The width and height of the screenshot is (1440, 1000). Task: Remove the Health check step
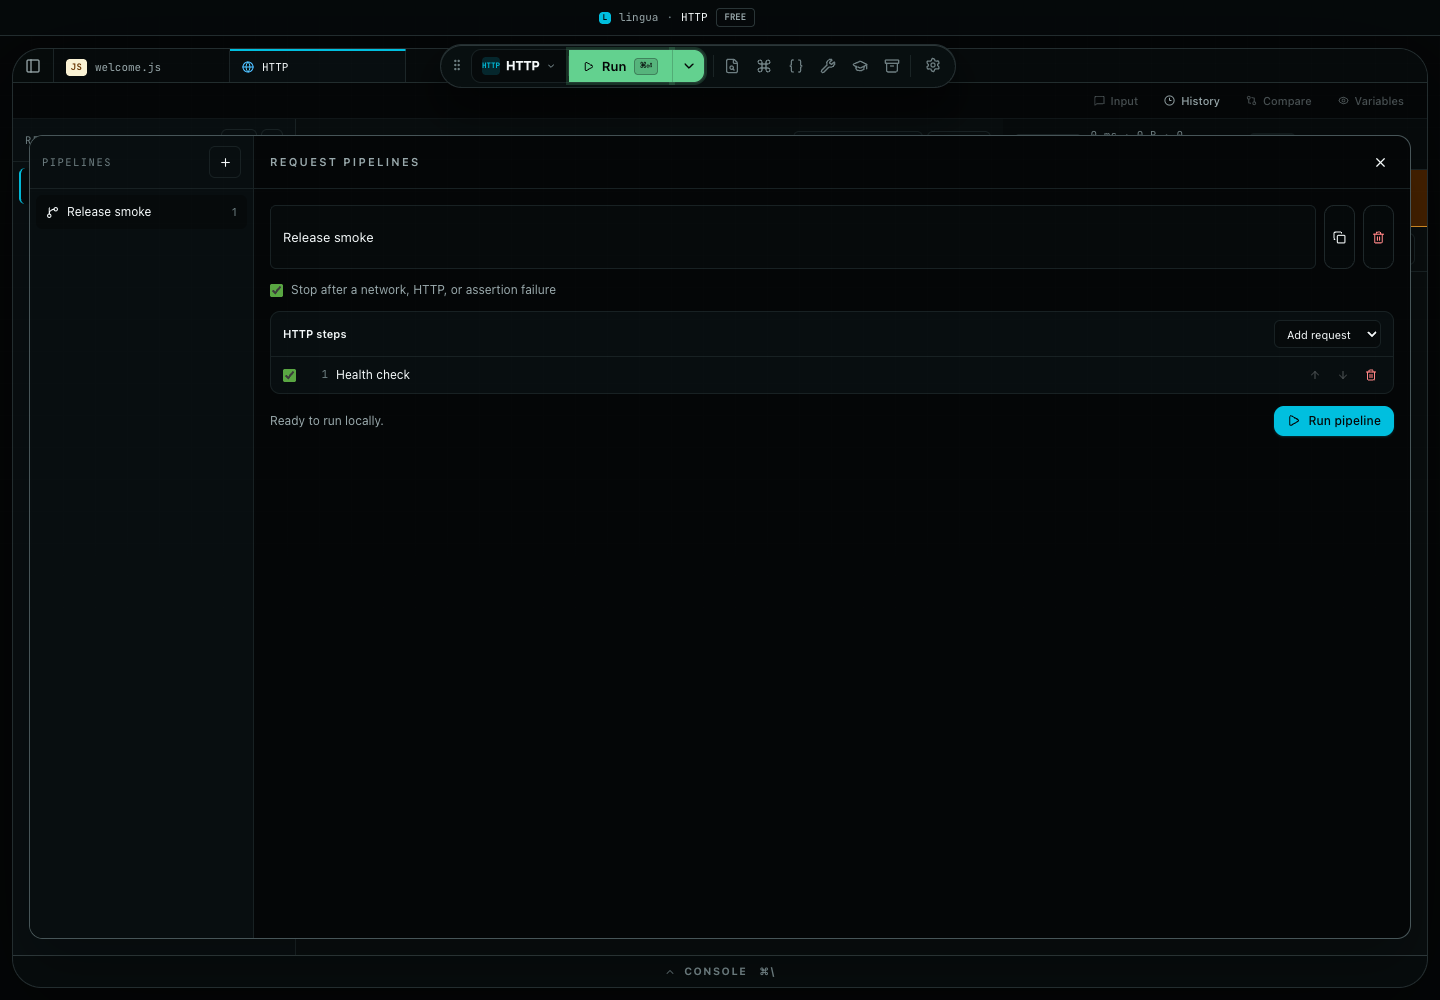pyautogui.click(x=1371, y=375)
